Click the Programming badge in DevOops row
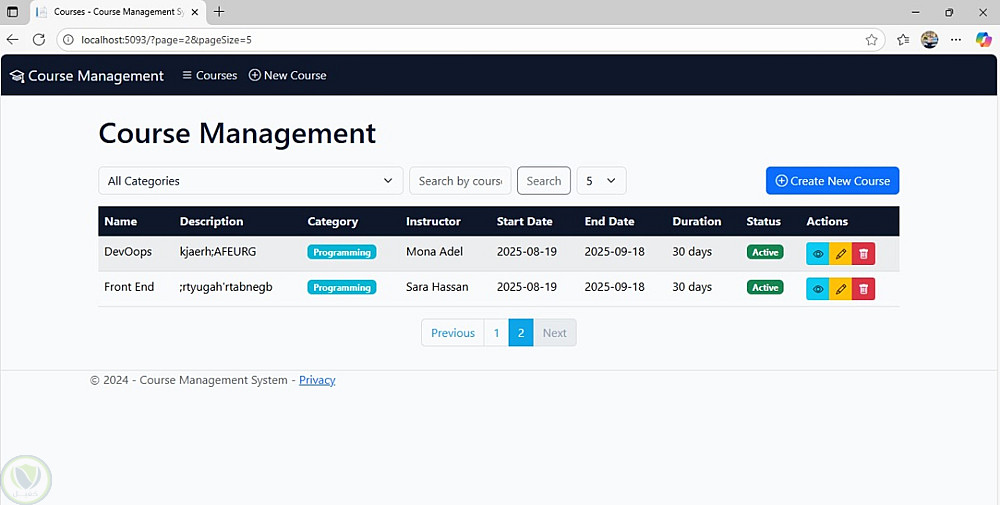Viewport: 1000px width, 505px height. (x=342, y=252)
